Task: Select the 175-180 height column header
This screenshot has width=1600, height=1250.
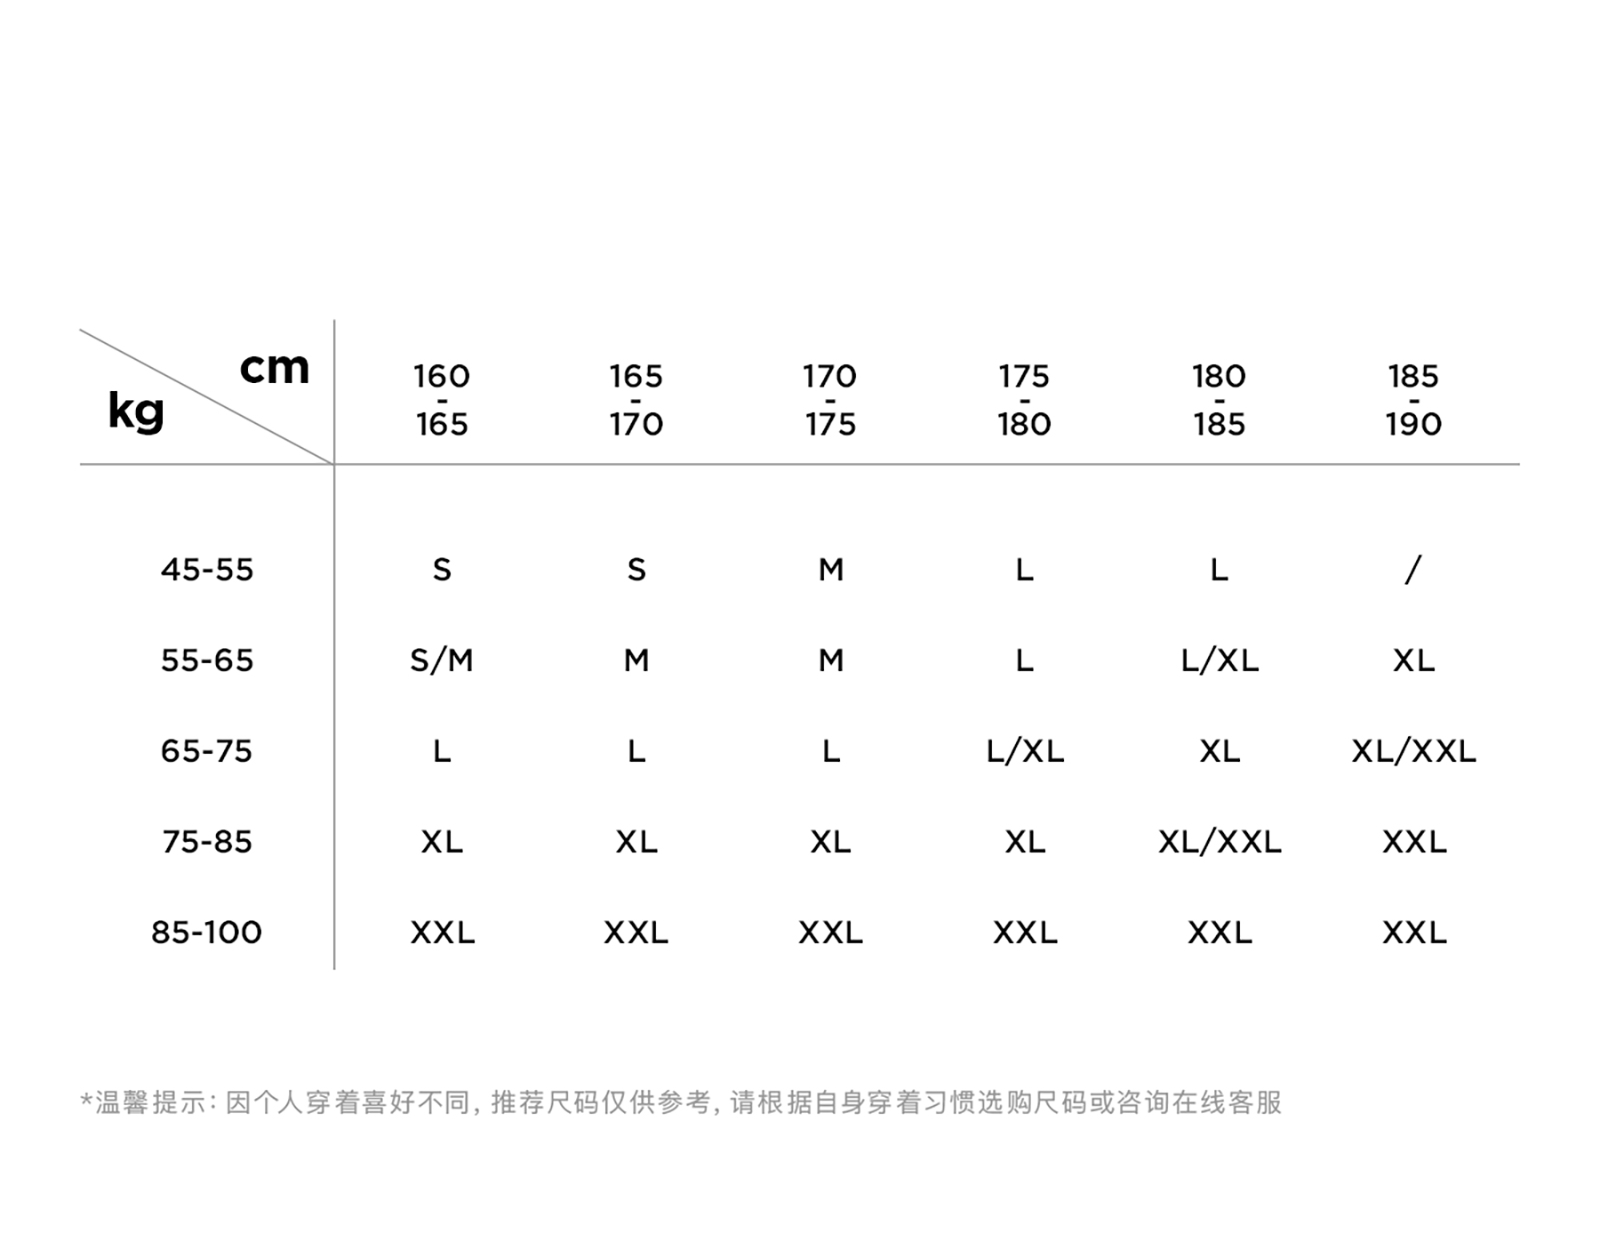Action: pyautogui.click(x=1024, y=400)
